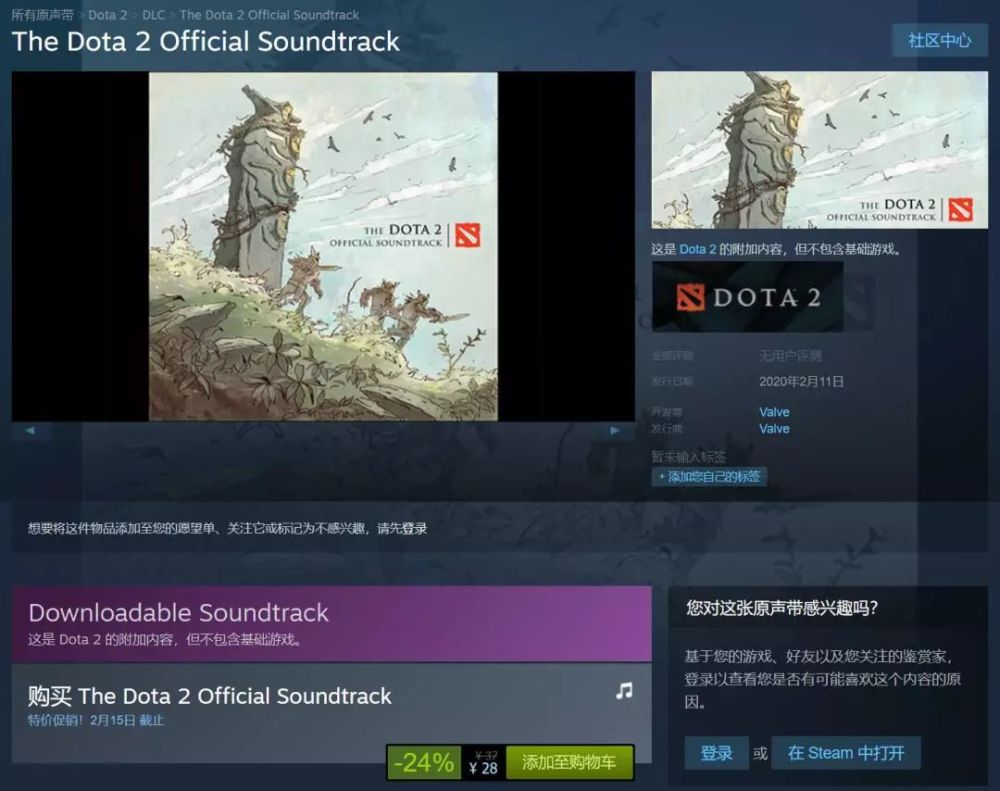Click the 登录 login button
Viewport: 1000px width, 791px height.
point(716,753)
